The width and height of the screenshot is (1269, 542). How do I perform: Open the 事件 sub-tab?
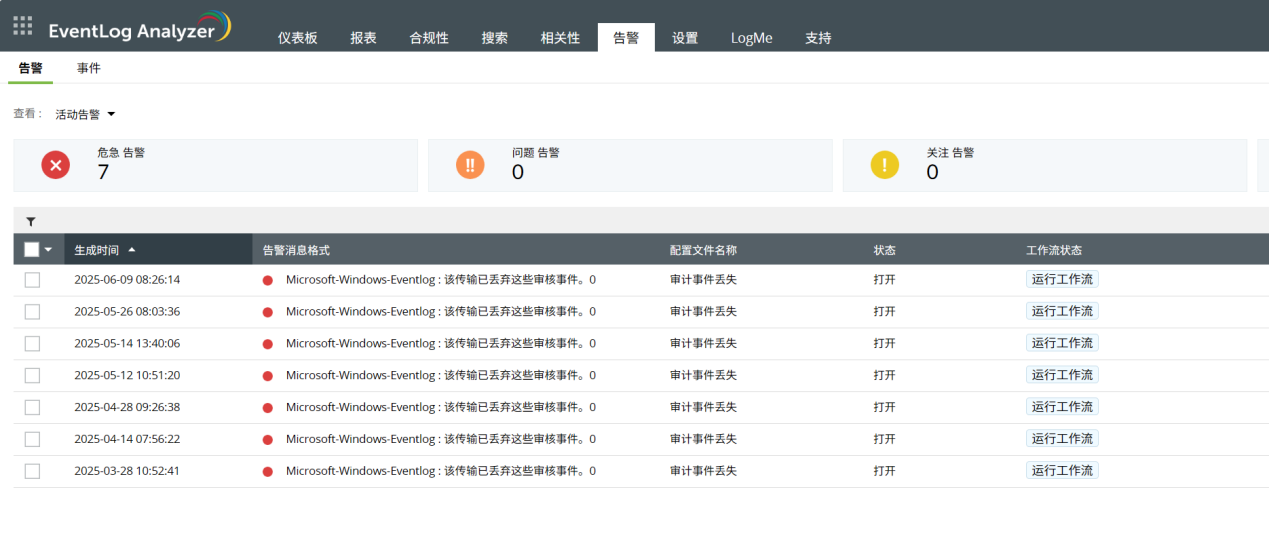coord(89,68)
